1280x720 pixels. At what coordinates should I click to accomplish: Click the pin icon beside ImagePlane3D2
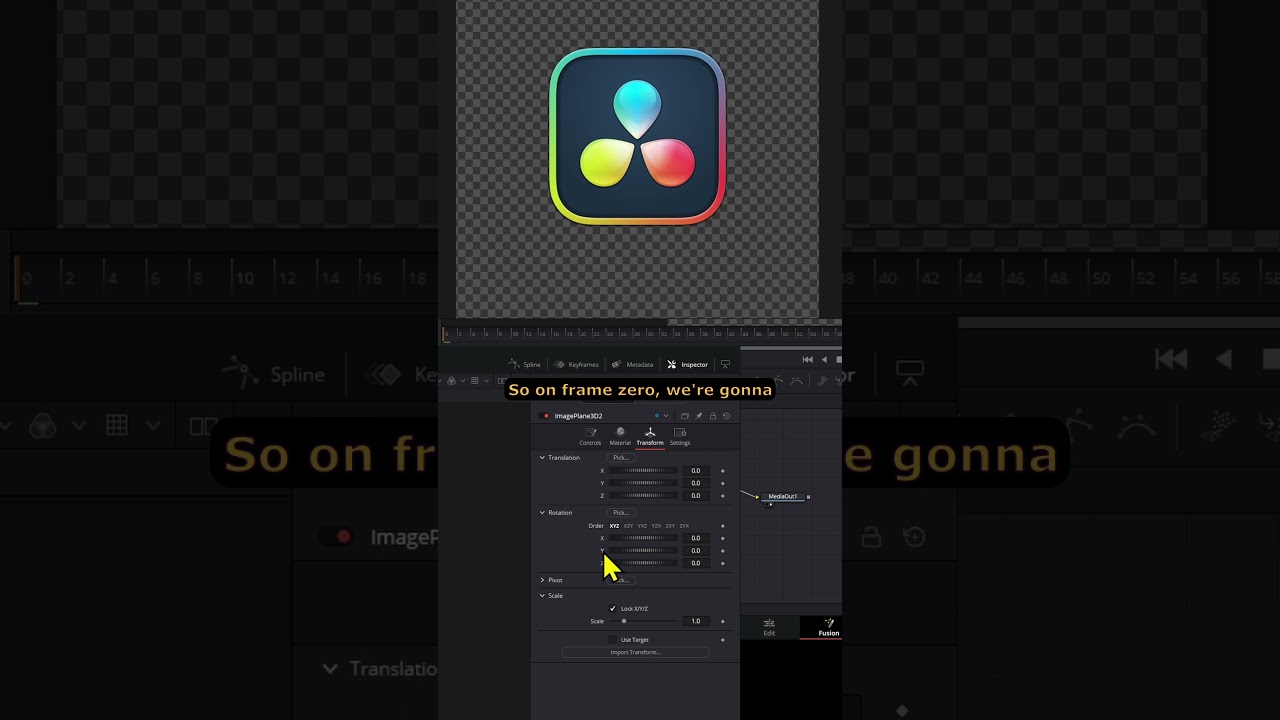coord(699,416)
